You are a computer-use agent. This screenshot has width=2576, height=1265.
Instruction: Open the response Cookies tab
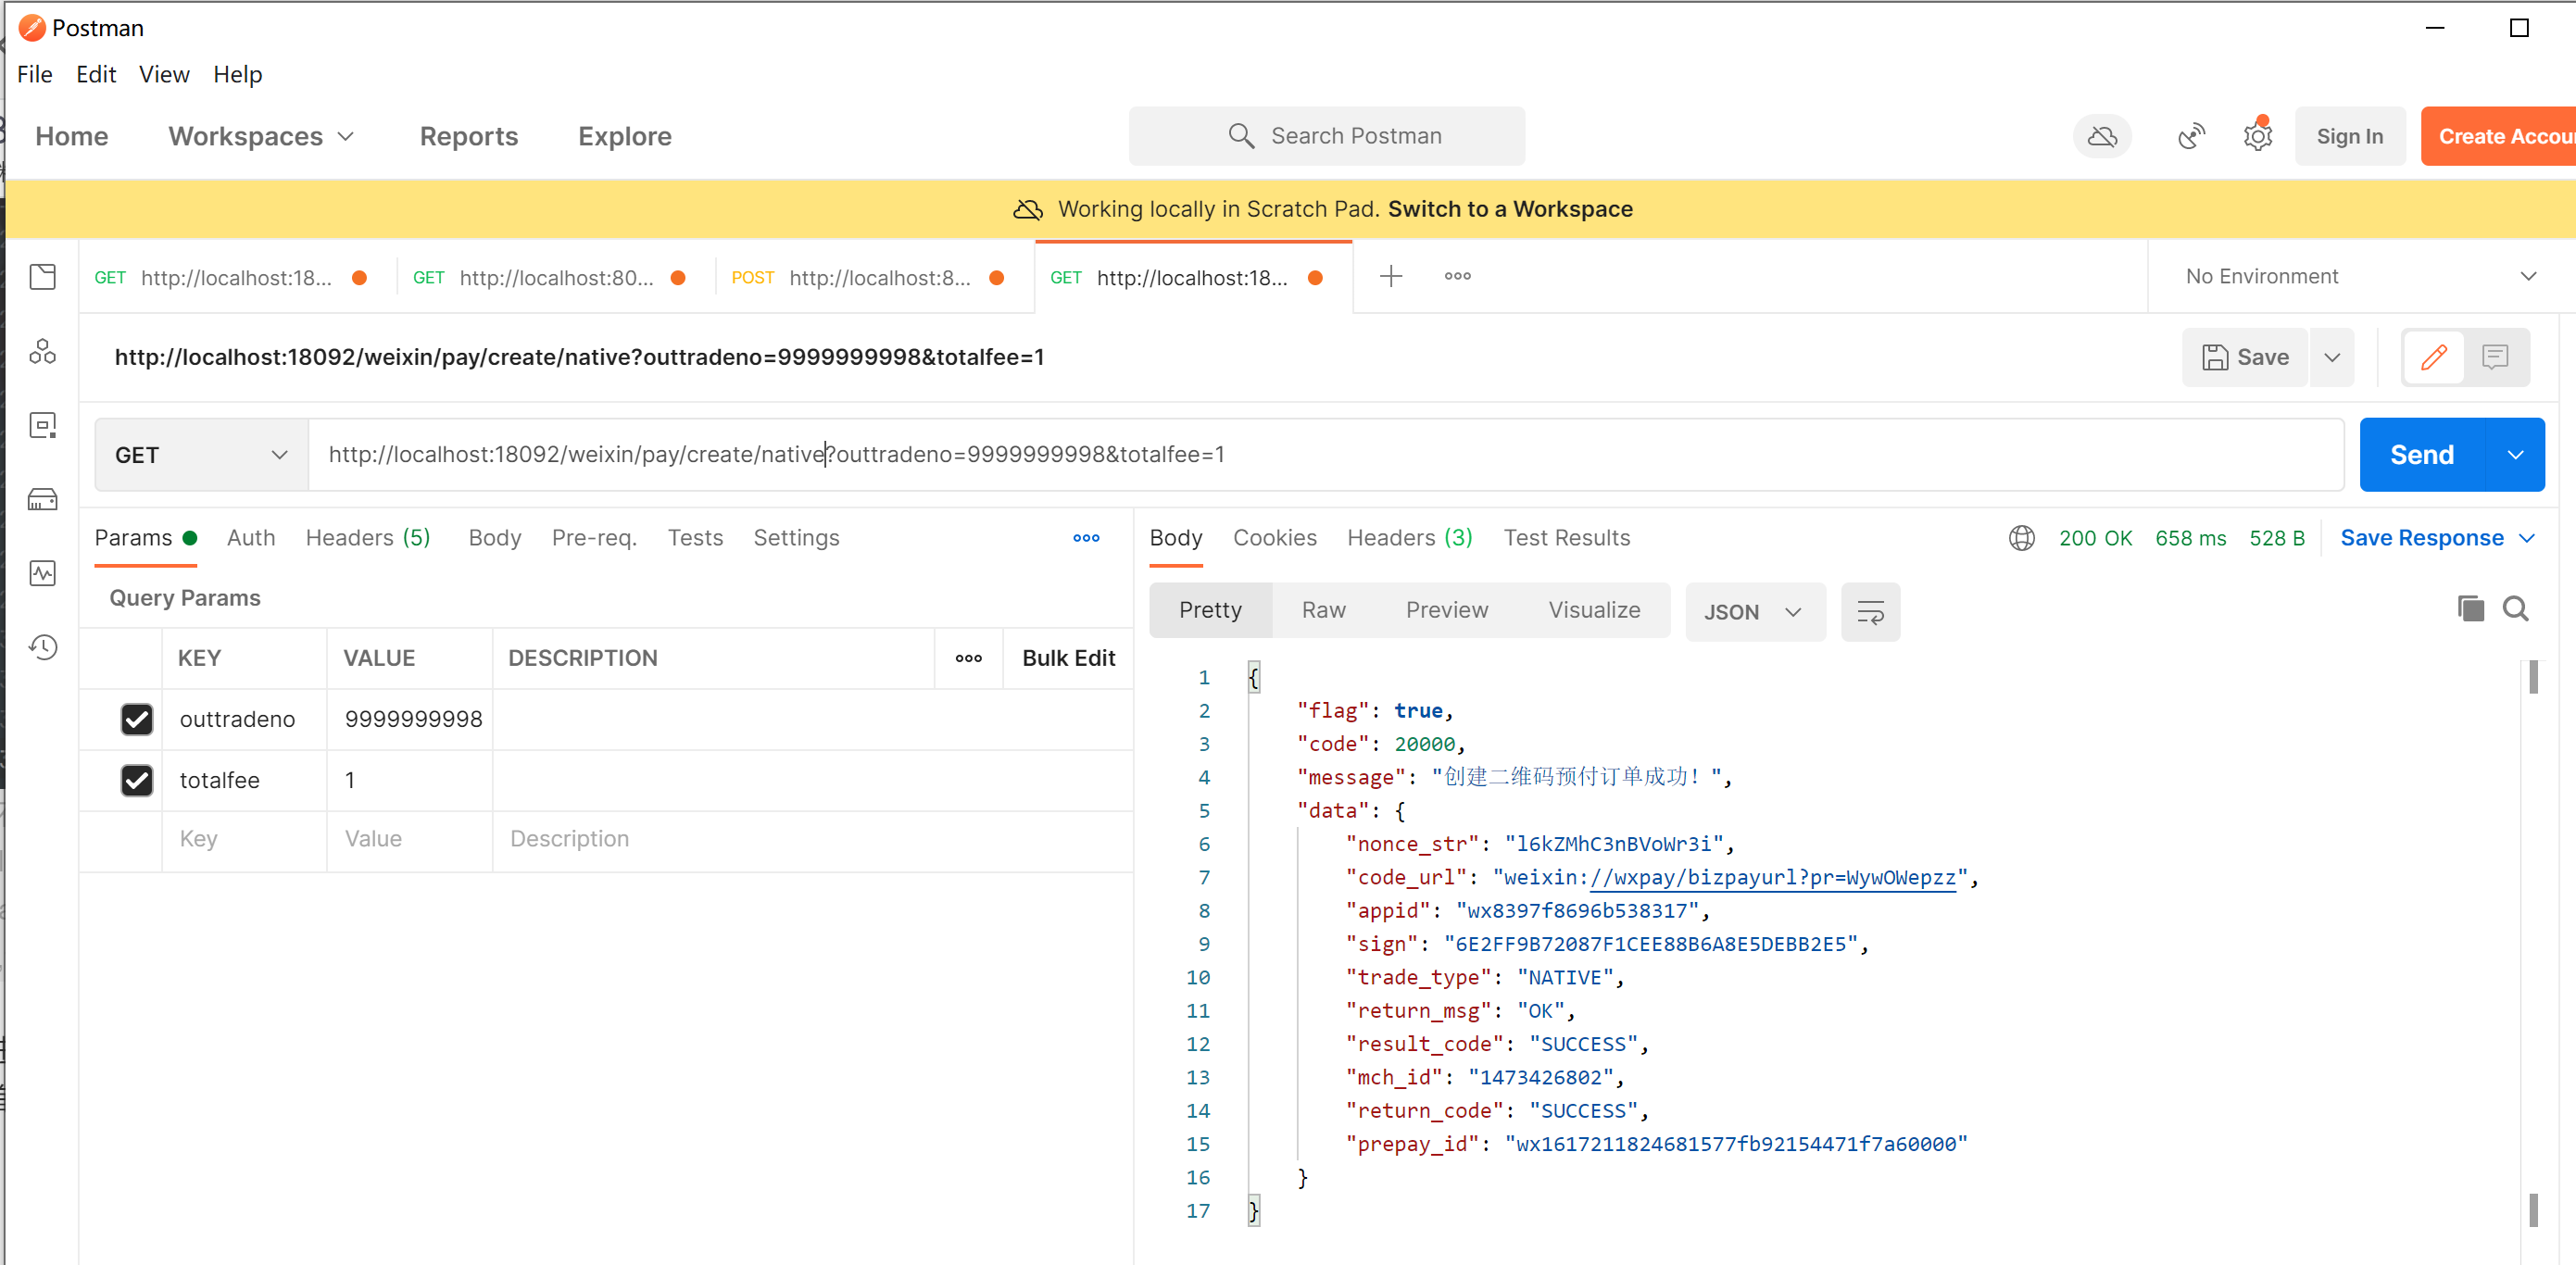[x=1274, y=538]
